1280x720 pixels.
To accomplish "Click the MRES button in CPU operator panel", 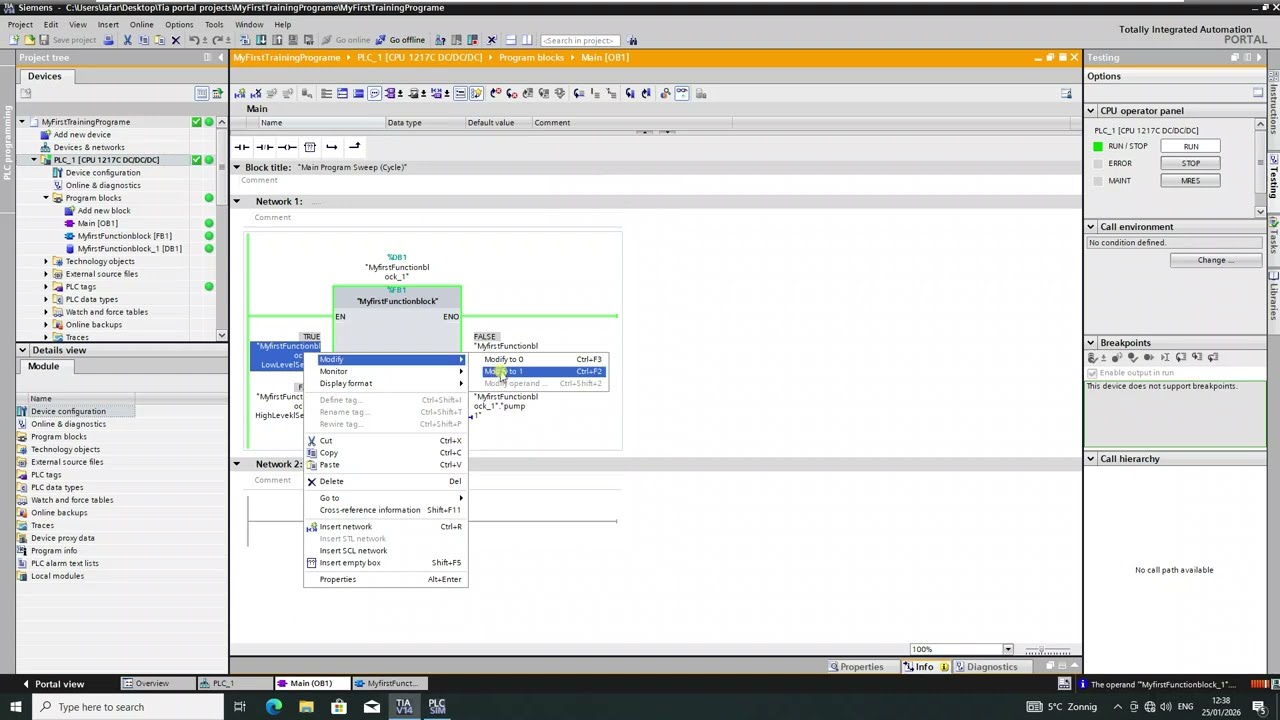I will coord(1191,181).
